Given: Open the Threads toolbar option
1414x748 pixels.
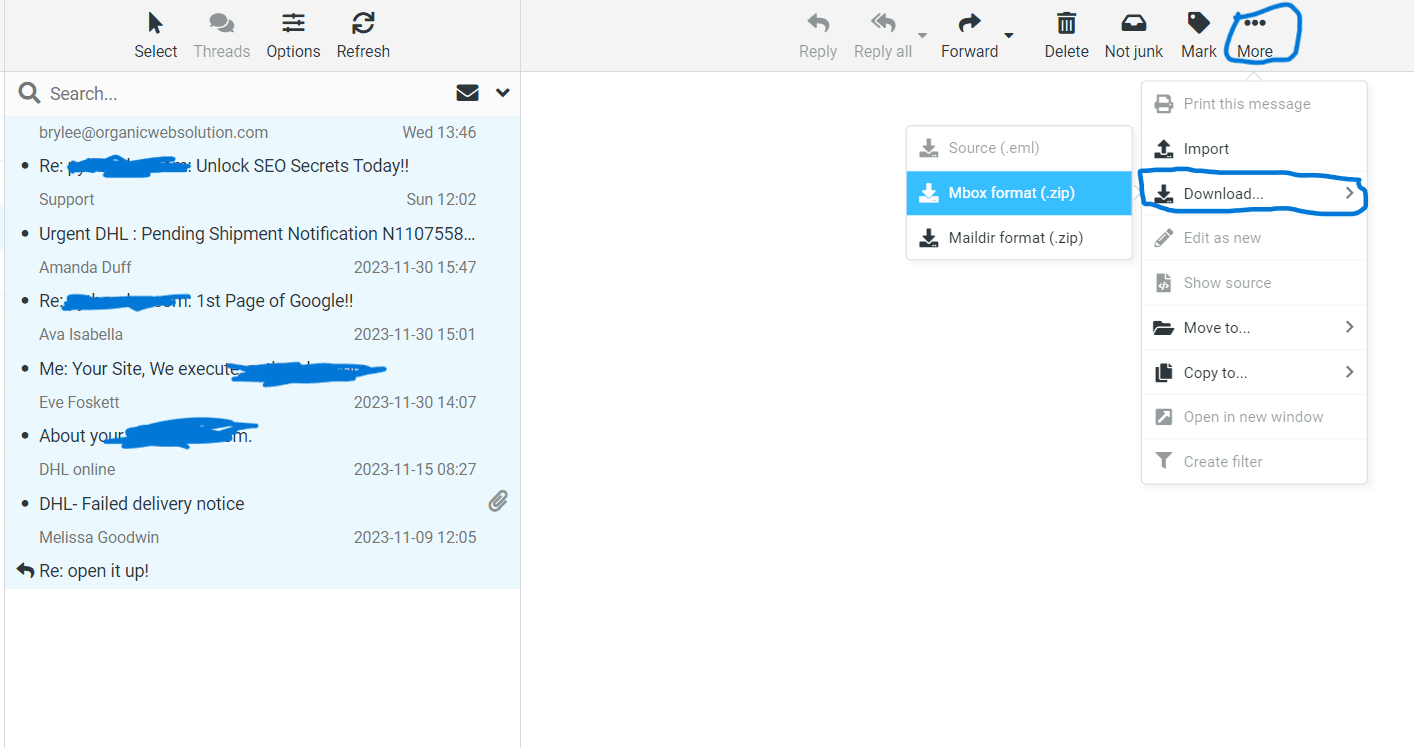Looking at the screenshot, I should pyautogui.click(x=222, y=36).
